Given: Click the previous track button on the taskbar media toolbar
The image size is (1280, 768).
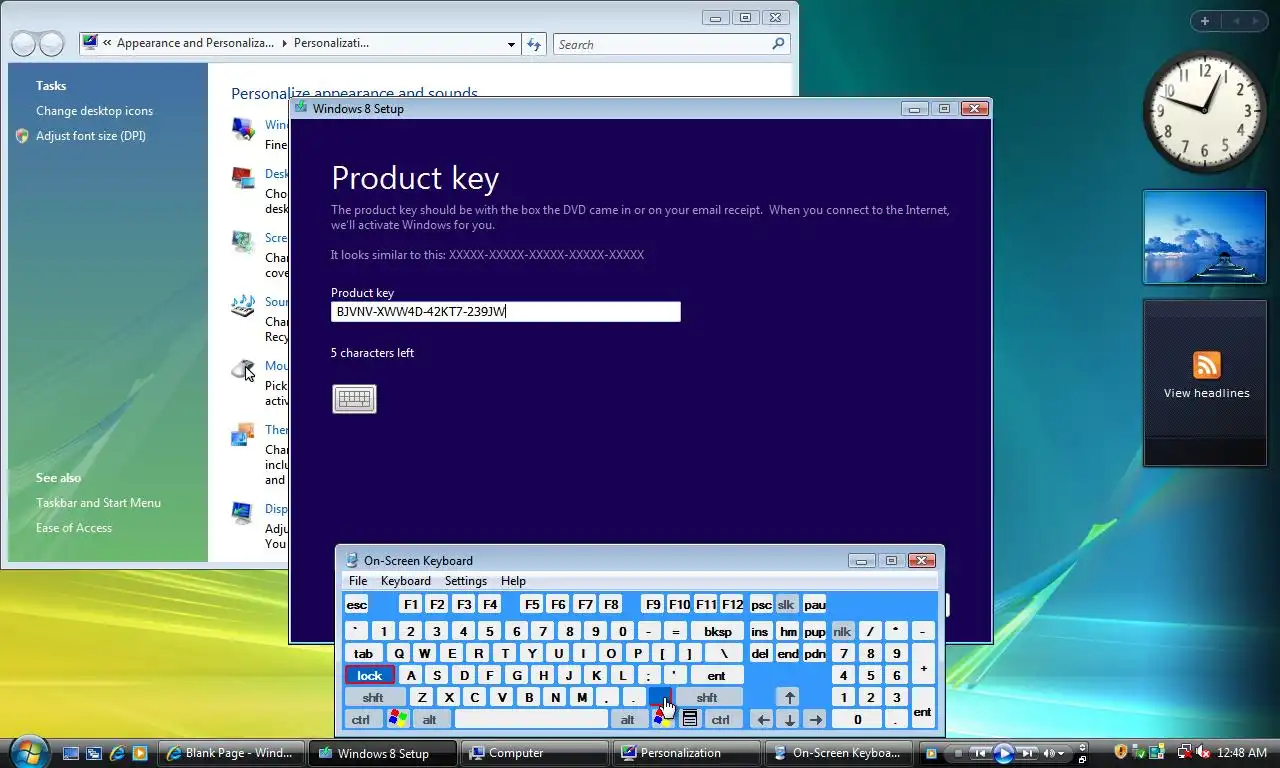Looking at the screenshot, I should pos(981,753).
